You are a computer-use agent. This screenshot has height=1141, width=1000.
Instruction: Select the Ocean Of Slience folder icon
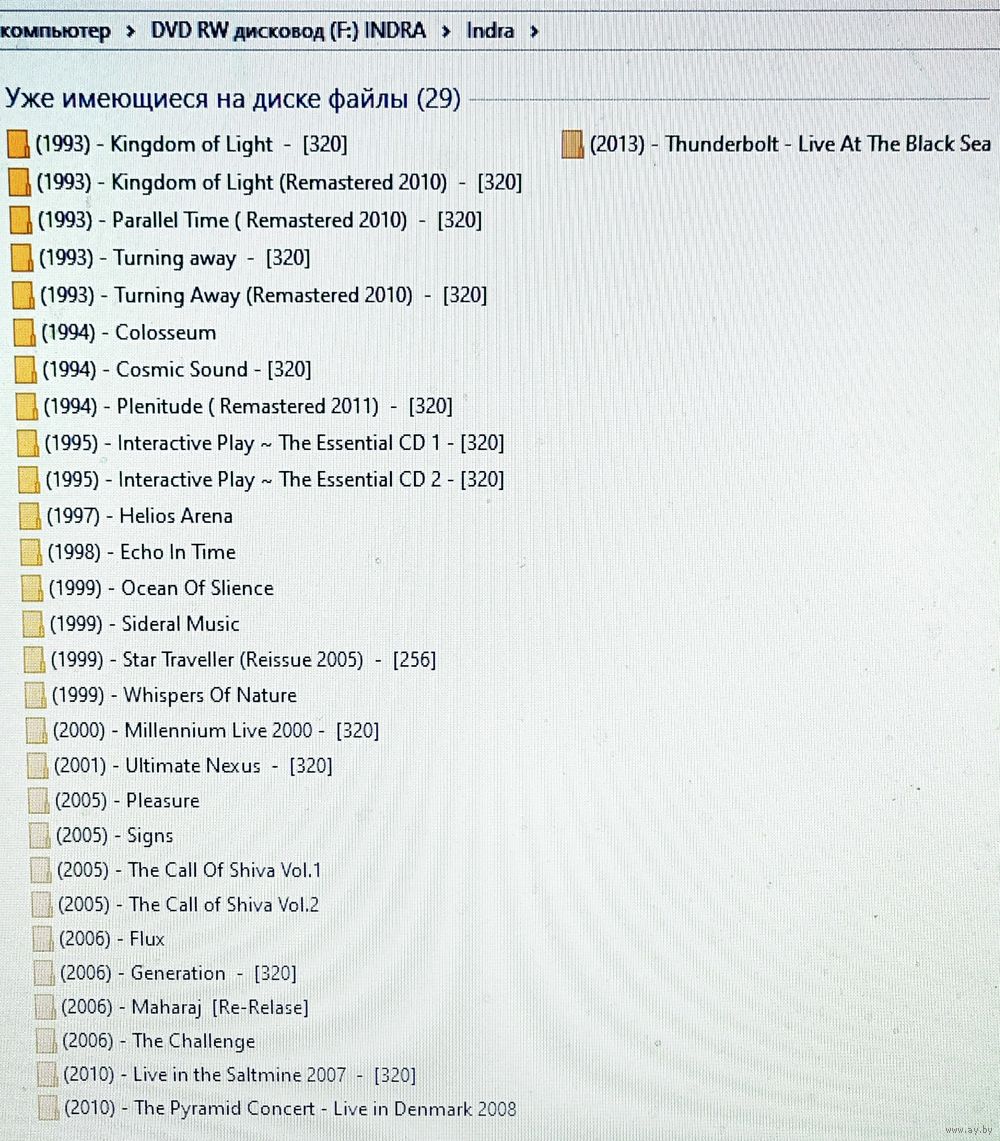[x=31, y=588]
